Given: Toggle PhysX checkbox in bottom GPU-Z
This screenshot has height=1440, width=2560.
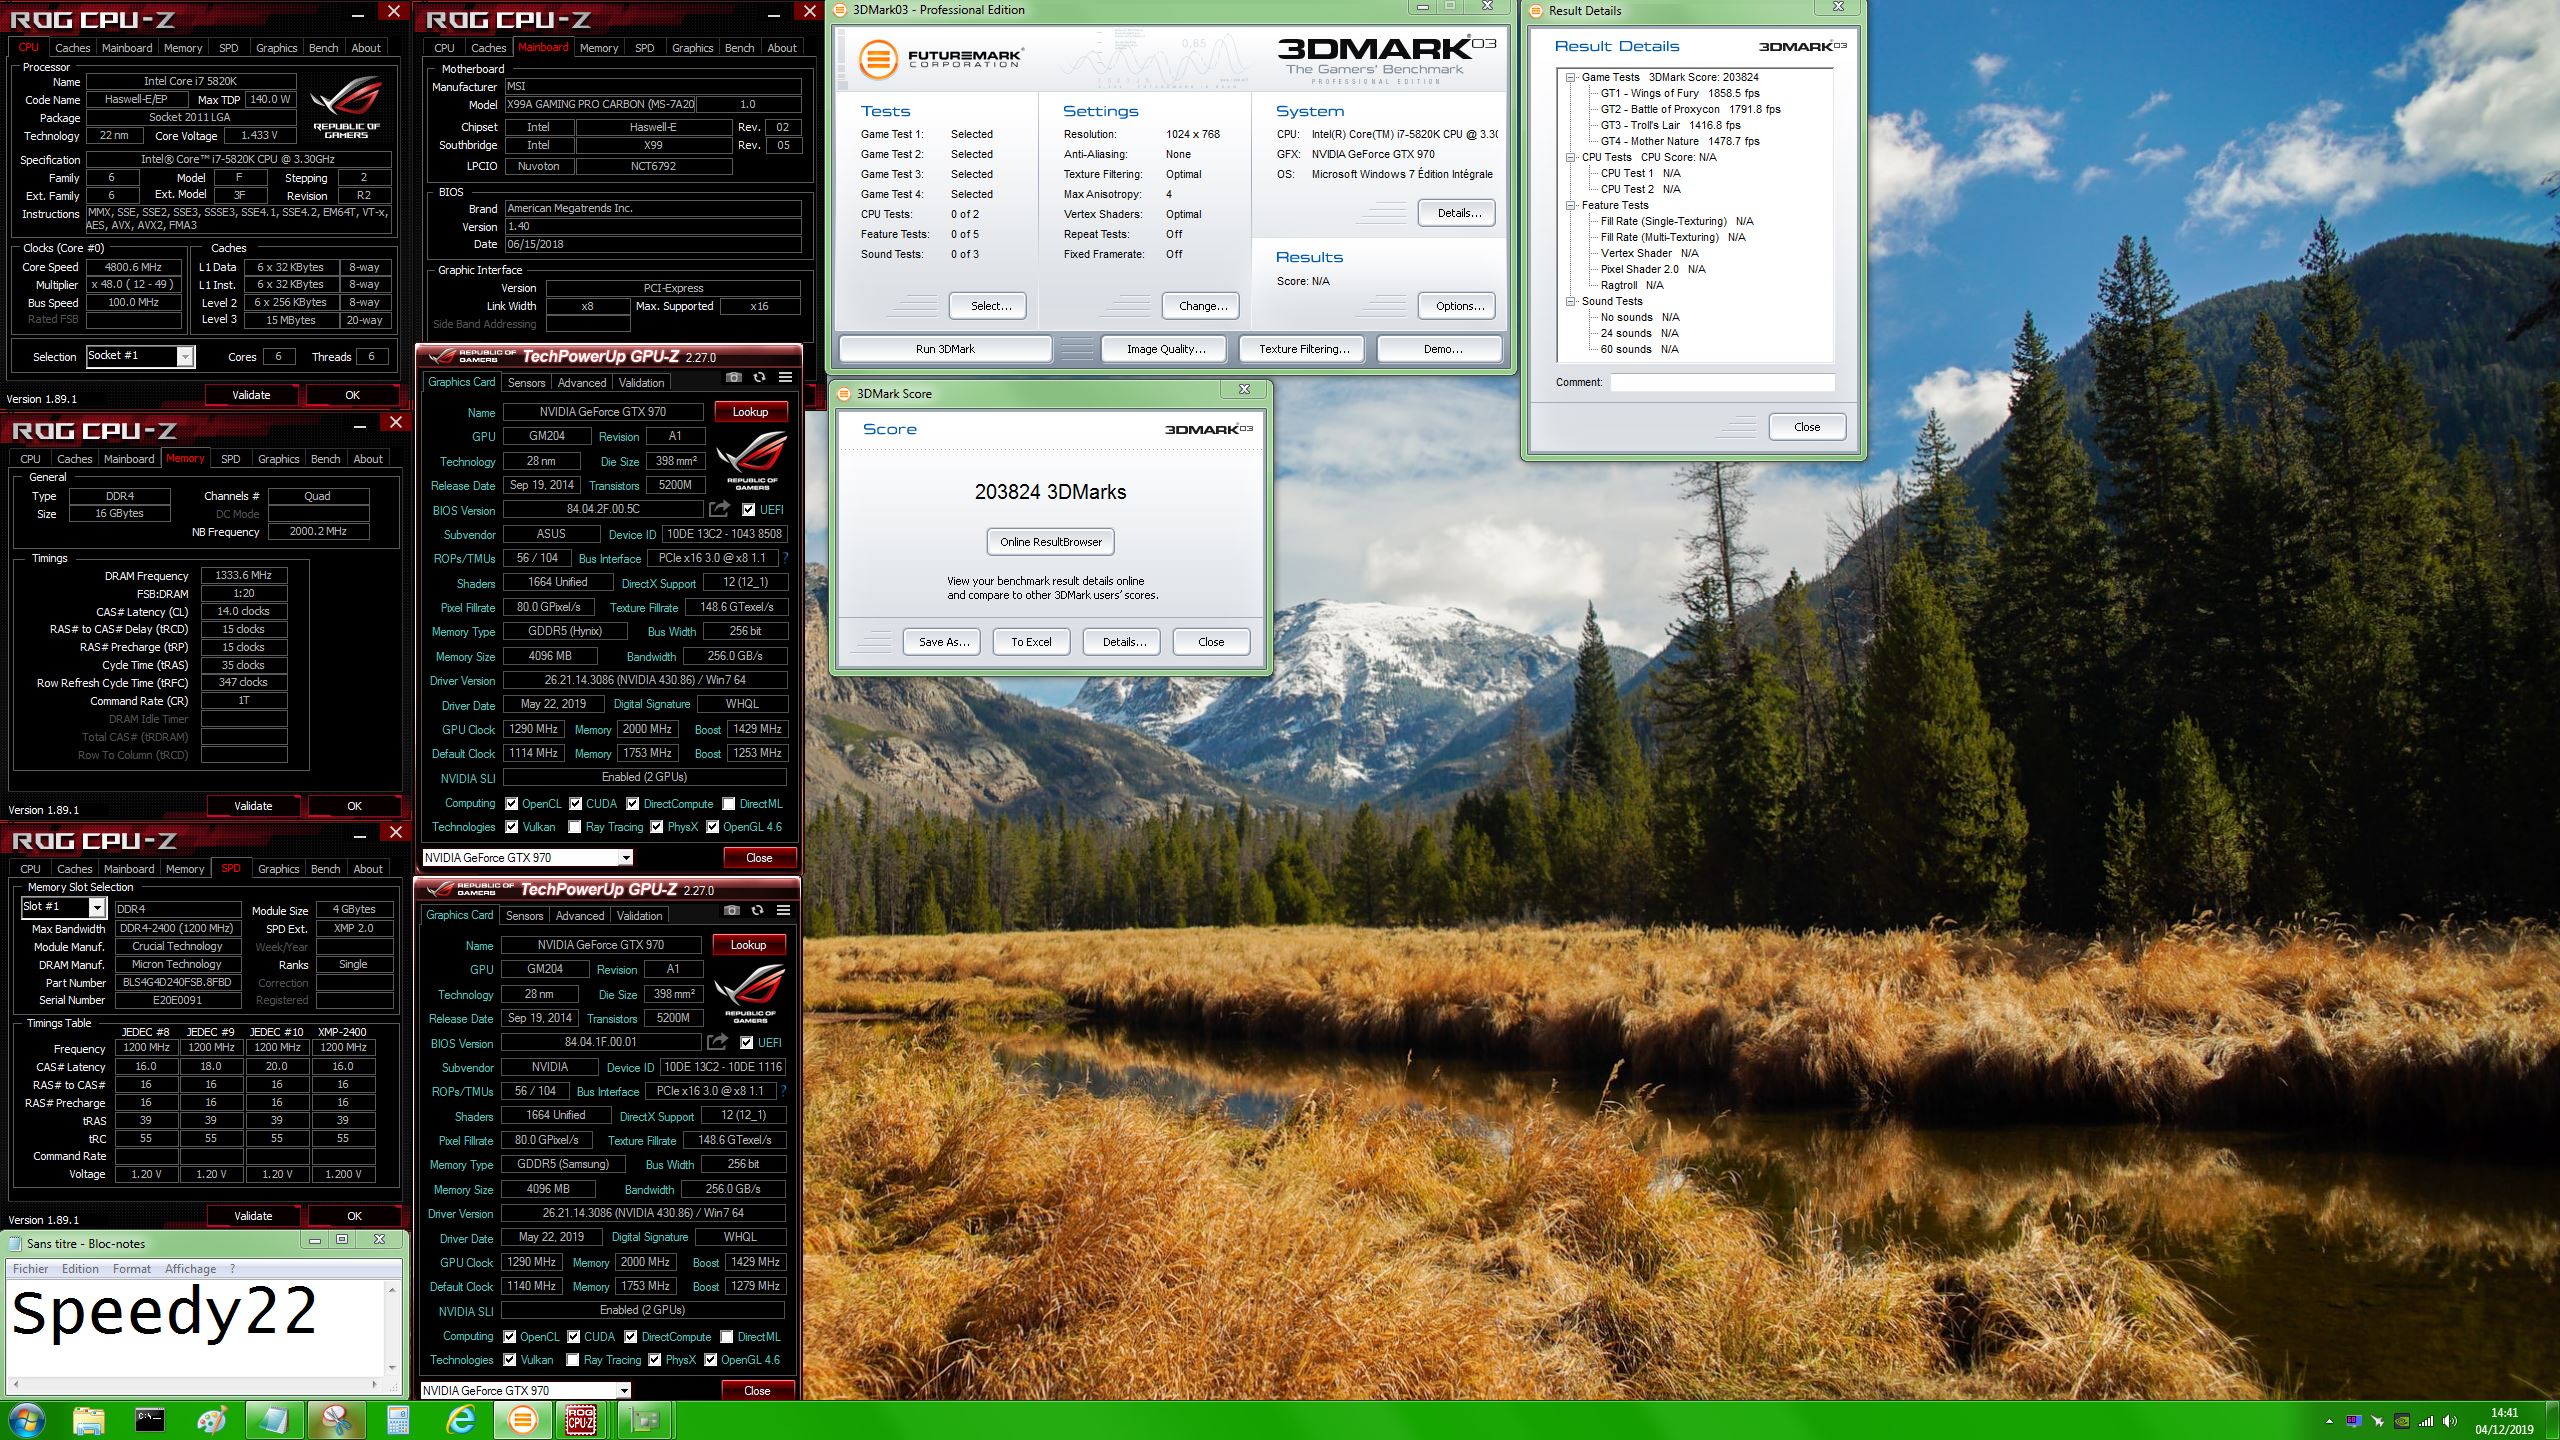Looking at the screenshot, I should pyautogui.click(x=655, y=1360).
